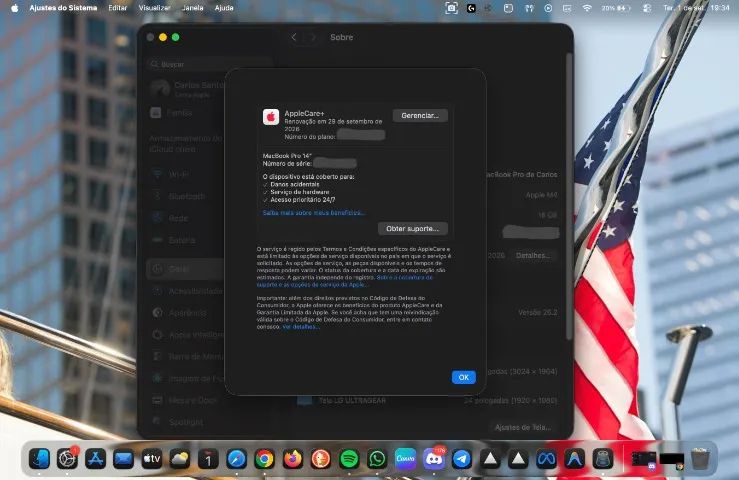Screen dimensions: 739x480
Task: Open the AppleCare support coverage link
Action: tap(345, 281)
